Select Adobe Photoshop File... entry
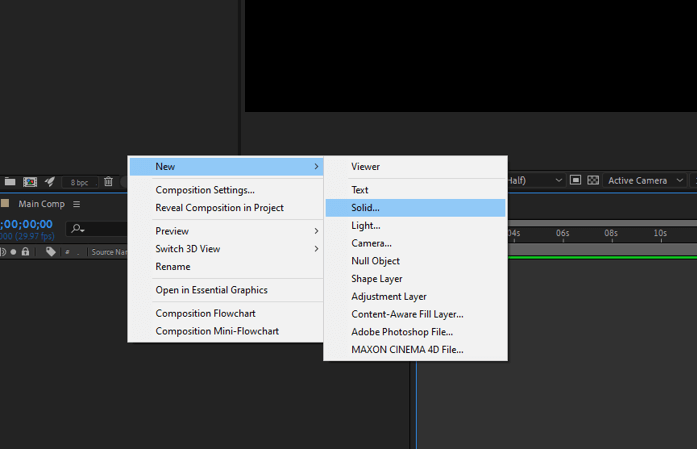697x449 pixels. tap(416, 332)
